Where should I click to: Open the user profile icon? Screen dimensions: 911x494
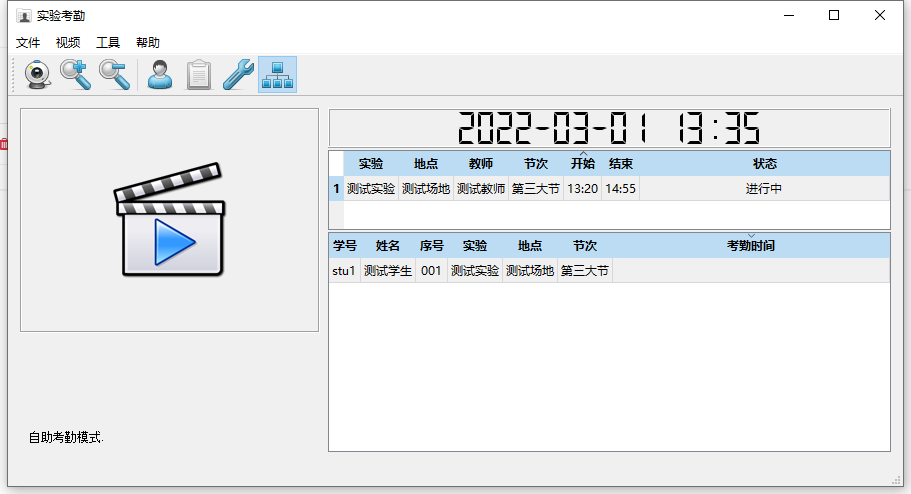[159, 75]
